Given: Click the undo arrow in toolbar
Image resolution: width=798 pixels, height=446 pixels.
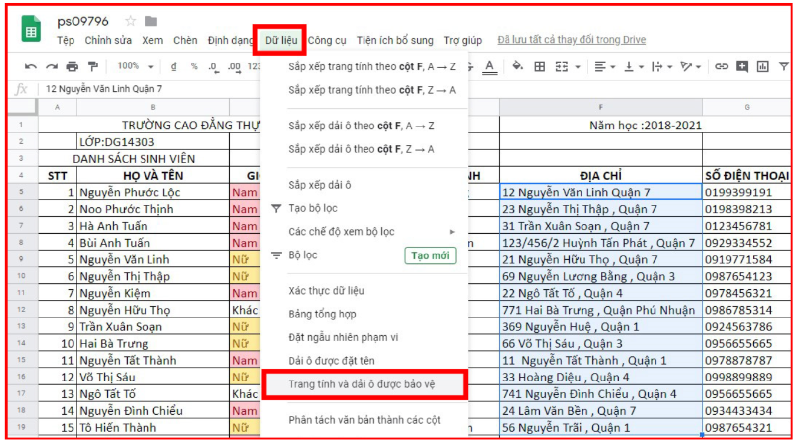Looking at the screenshot, I should coord(30,67).
